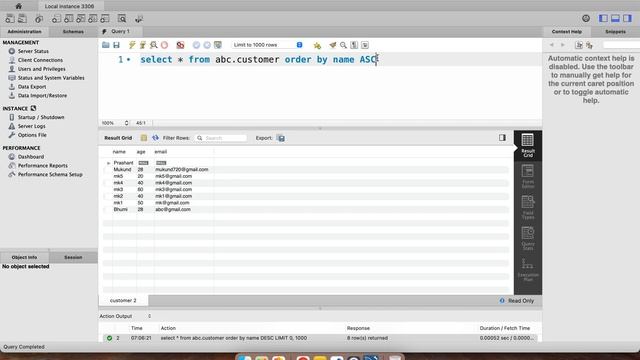Export recordset to external file
640x360 pixels.
(281, 138)
